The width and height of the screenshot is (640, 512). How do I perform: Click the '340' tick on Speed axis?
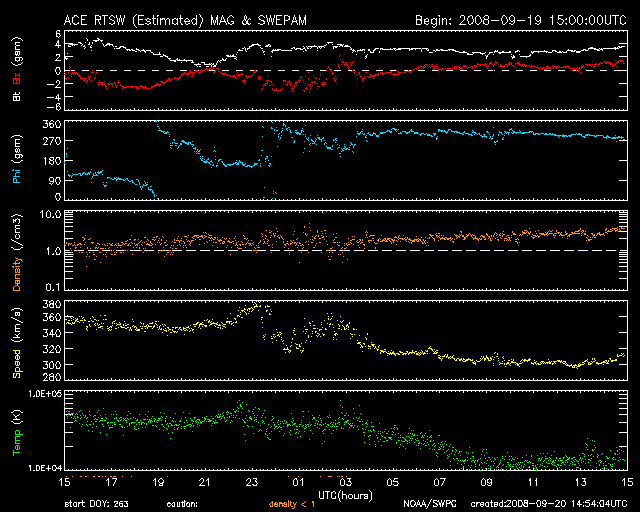(51, 333)
